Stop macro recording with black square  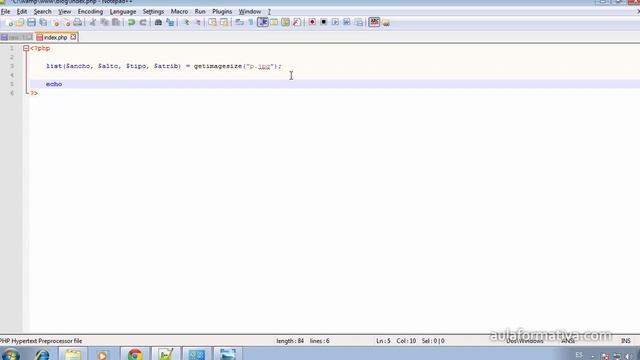coord(324,22)
